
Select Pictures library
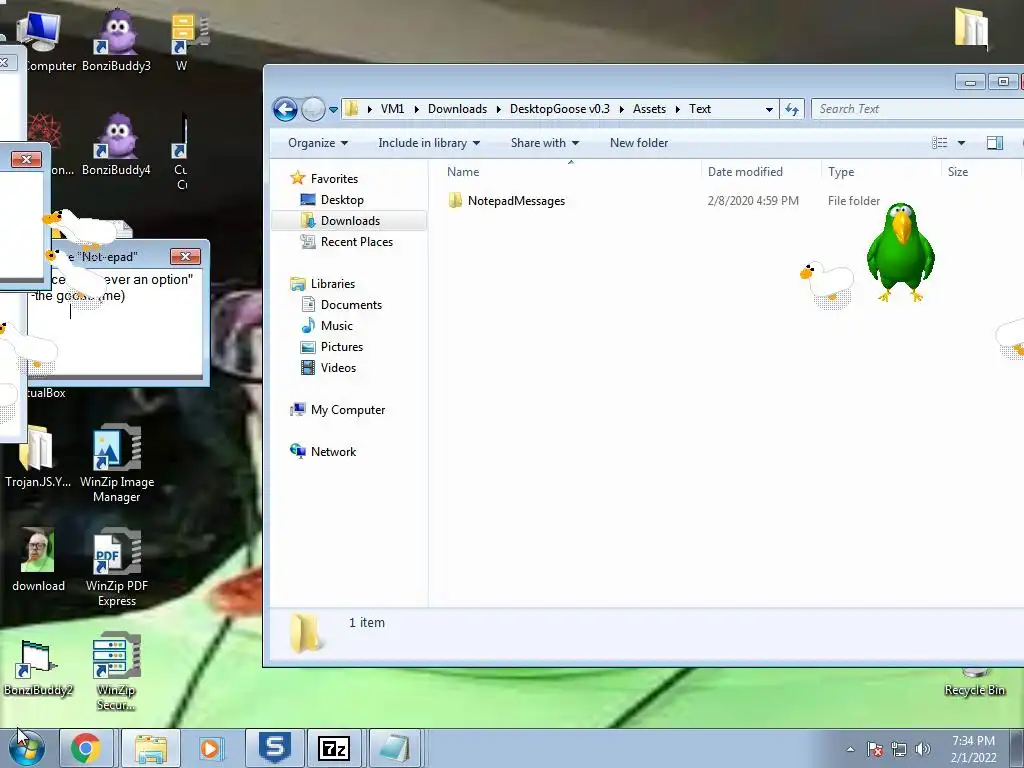tap(342, 347)
